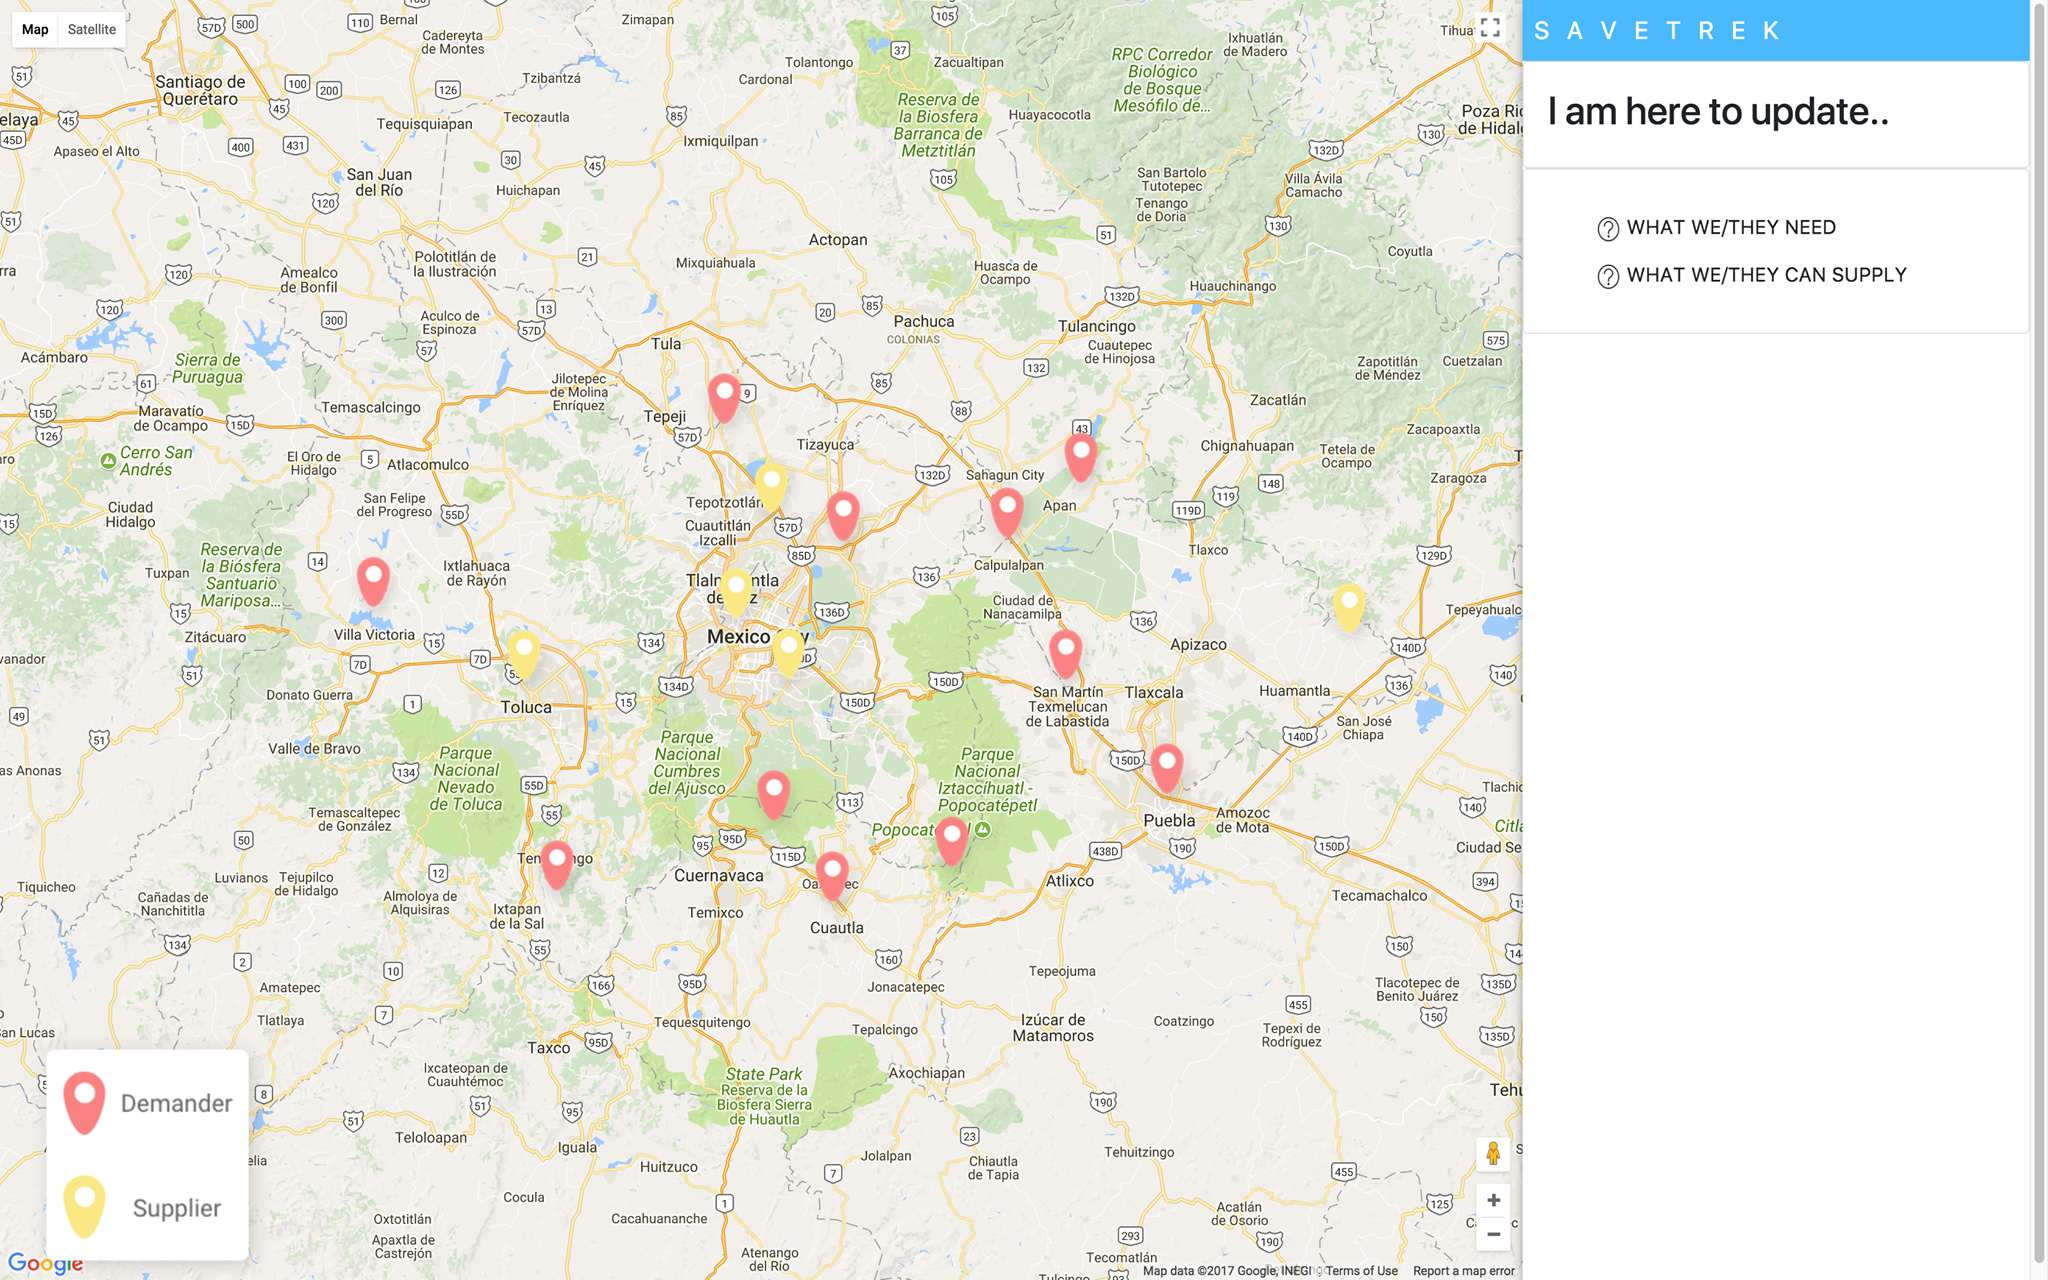The width and height of the screenshot is (2048, 1280).
Task: Click the yellow supplier pin near Toluca
Action: (x=524, y=651)
